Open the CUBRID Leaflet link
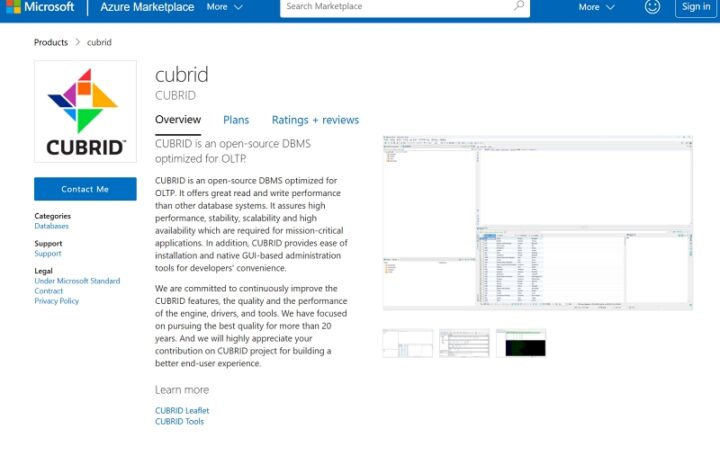The image size is (720, 465). coord(182,410)
